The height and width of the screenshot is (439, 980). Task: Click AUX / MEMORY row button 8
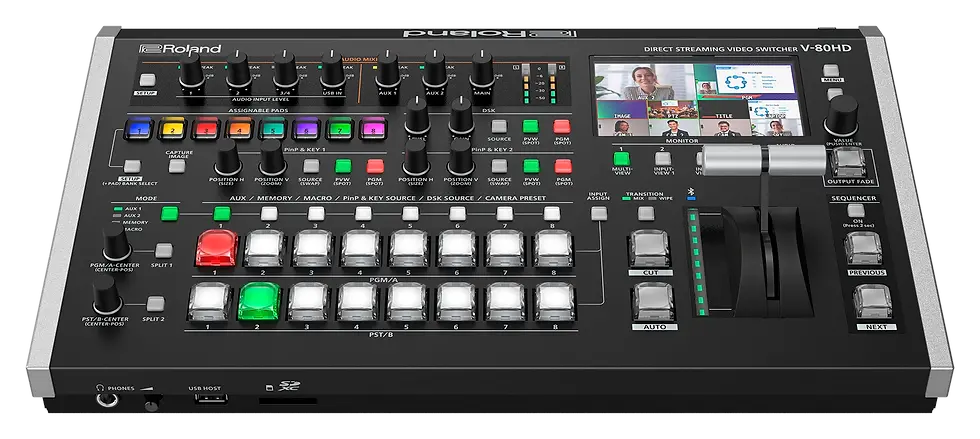click(551, 214)
